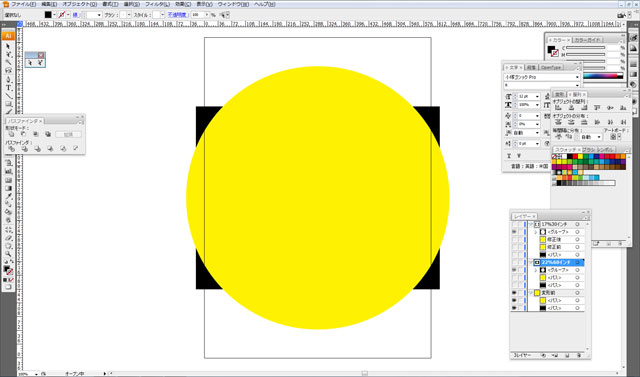640x377 pixels.
Task: Toggle visibility of 17%30インチ layer
Action: (x=514, y=224)
